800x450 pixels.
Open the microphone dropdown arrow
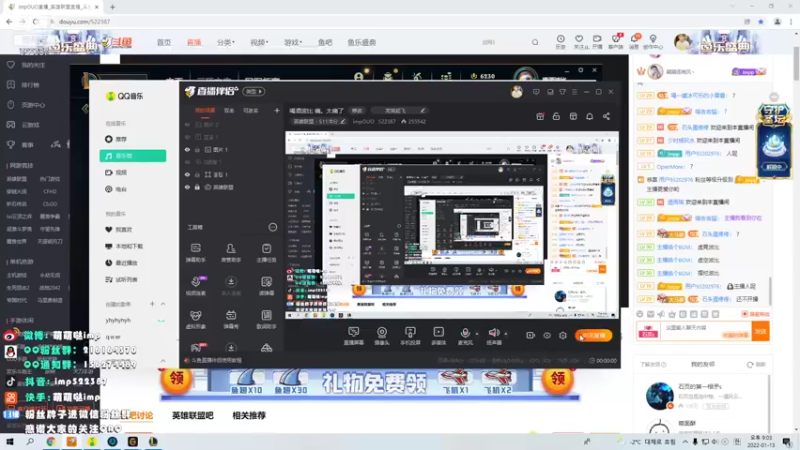click(x=477, y=334)
